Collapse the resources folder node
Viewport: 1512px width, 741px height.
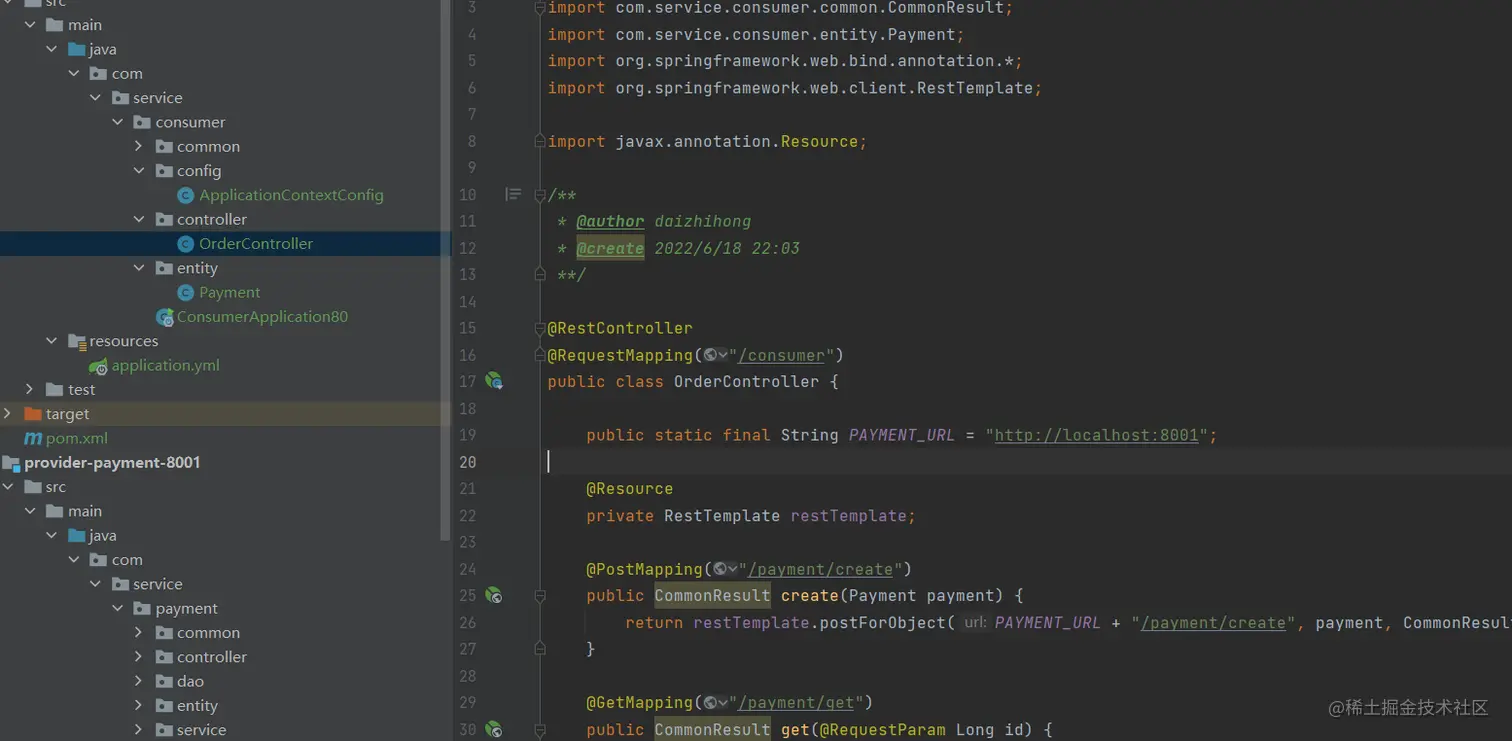pyautogui.click(x=52, y=341)
